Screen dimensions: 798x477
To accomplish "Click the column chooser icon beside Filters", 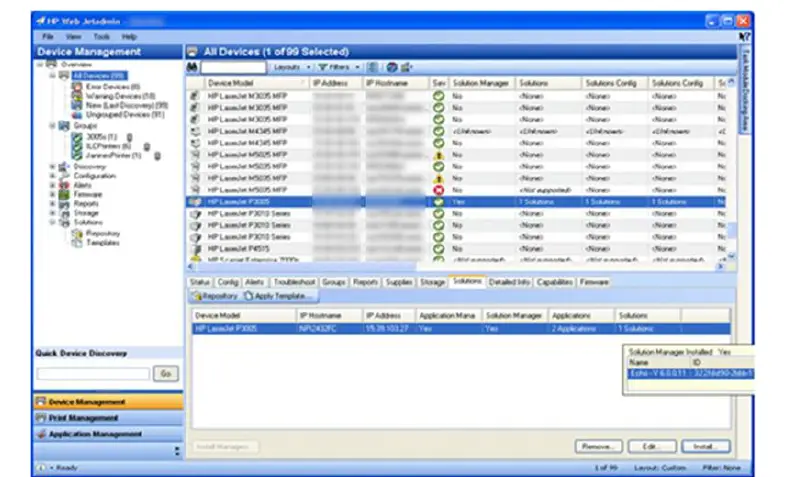I will tap(373, 67).
